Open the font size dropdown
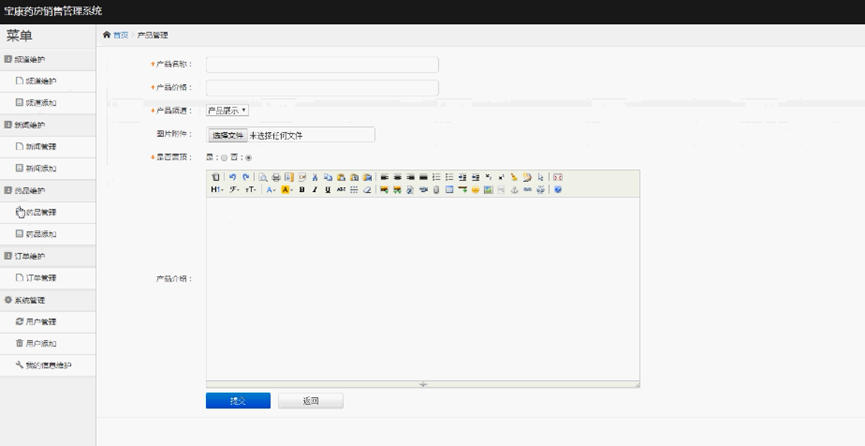Screen dimensions: 865x446 [x=250, y=190]
